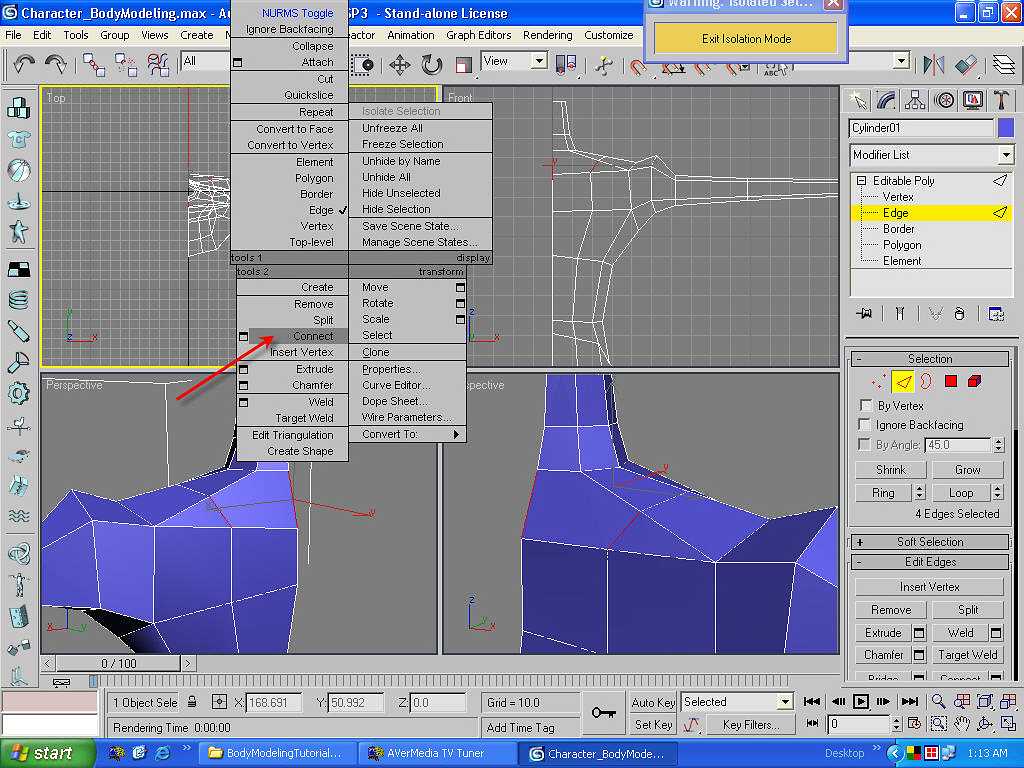Click the object color swatch

1006,128
